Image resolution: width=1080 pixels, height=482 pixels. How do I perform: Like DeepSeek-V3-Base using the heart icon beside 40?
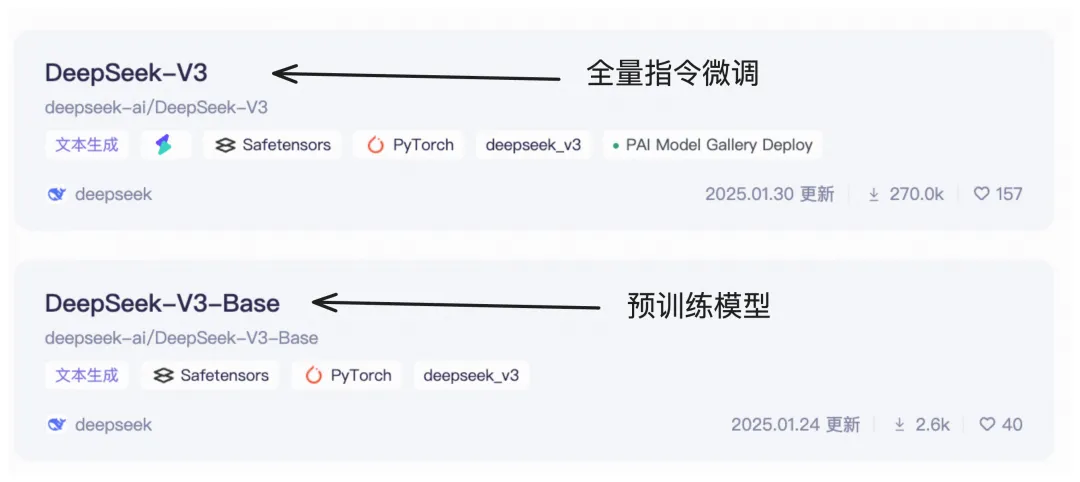click(x=987, y=424)
